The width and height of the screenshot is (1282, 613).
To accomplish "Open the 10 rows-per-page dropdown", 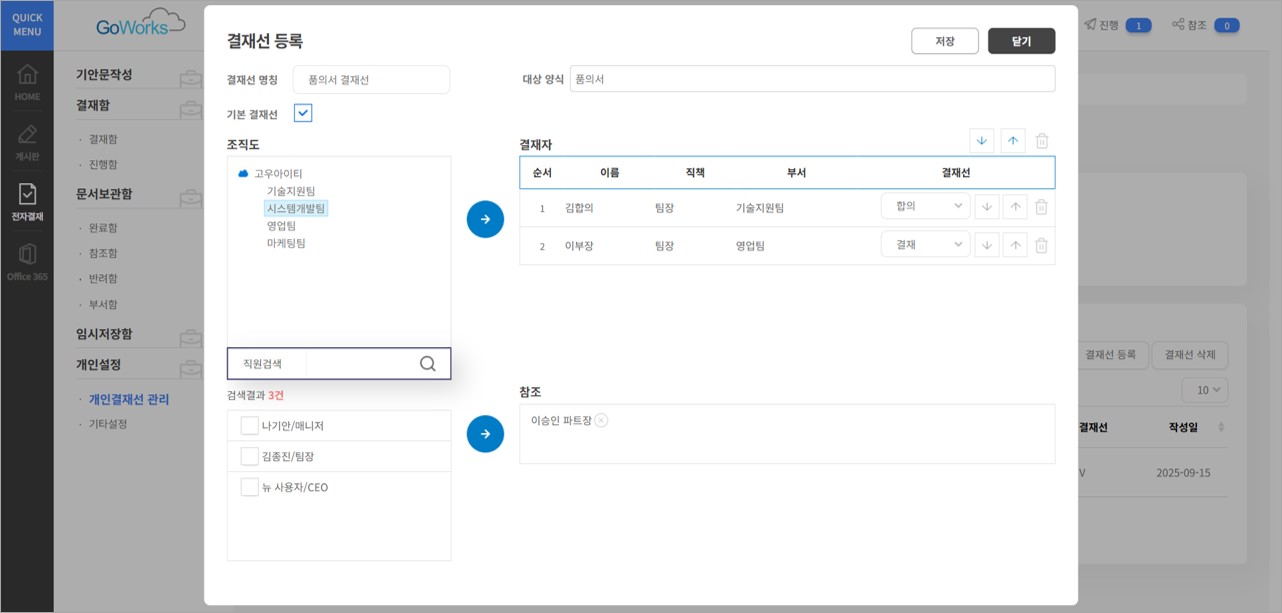I will pyautogui.click(x=1205, y=390).
